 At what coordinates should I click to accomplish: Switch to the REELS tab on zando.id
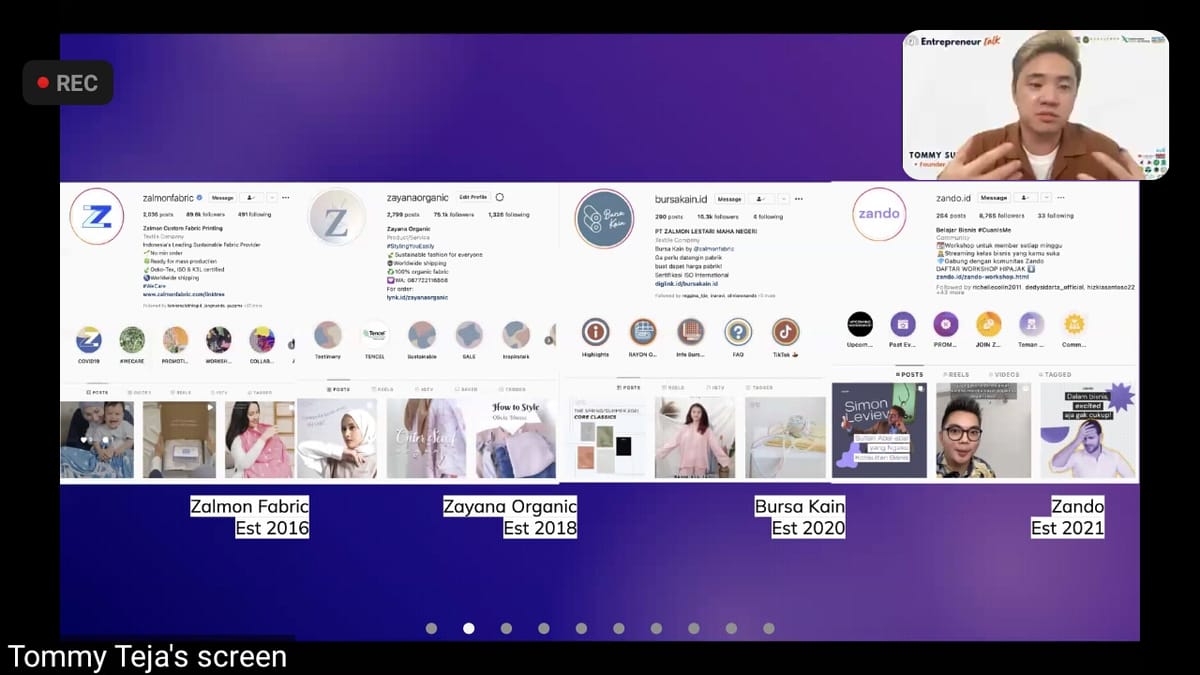tap(957, 374)
